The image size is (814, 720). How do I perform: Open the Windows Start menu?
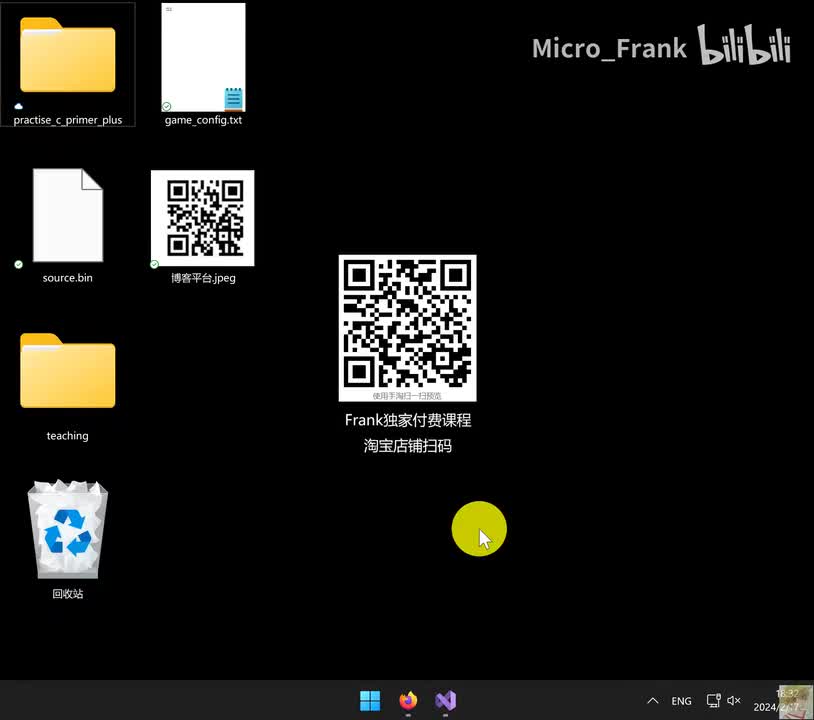[370, 701]
